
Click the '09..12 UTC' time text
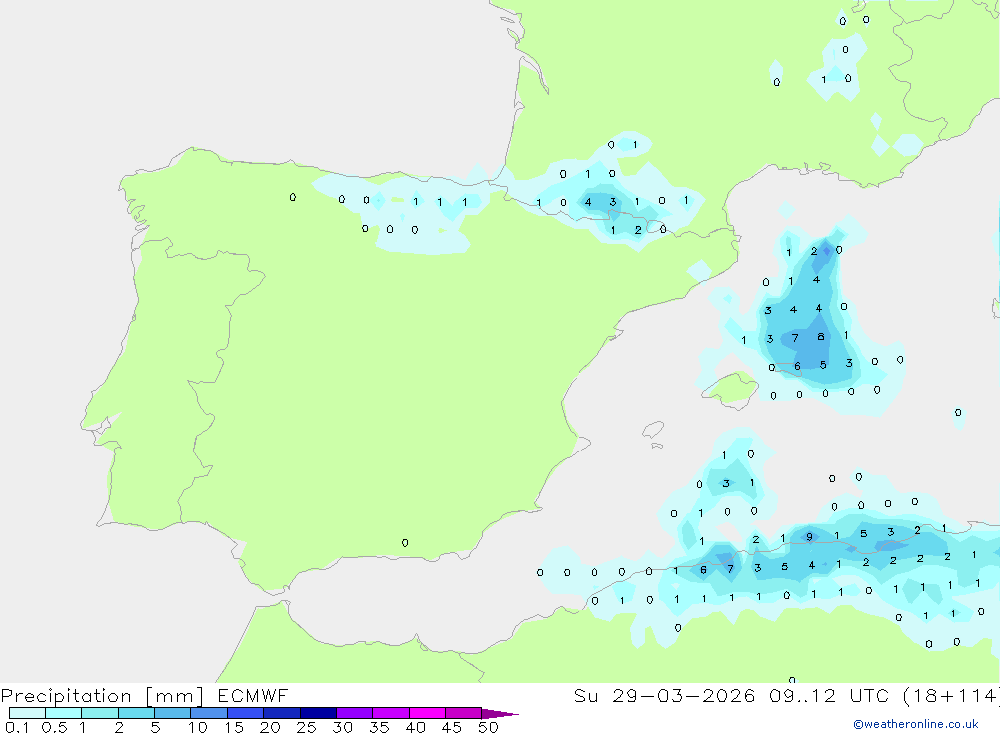point(828,695)
